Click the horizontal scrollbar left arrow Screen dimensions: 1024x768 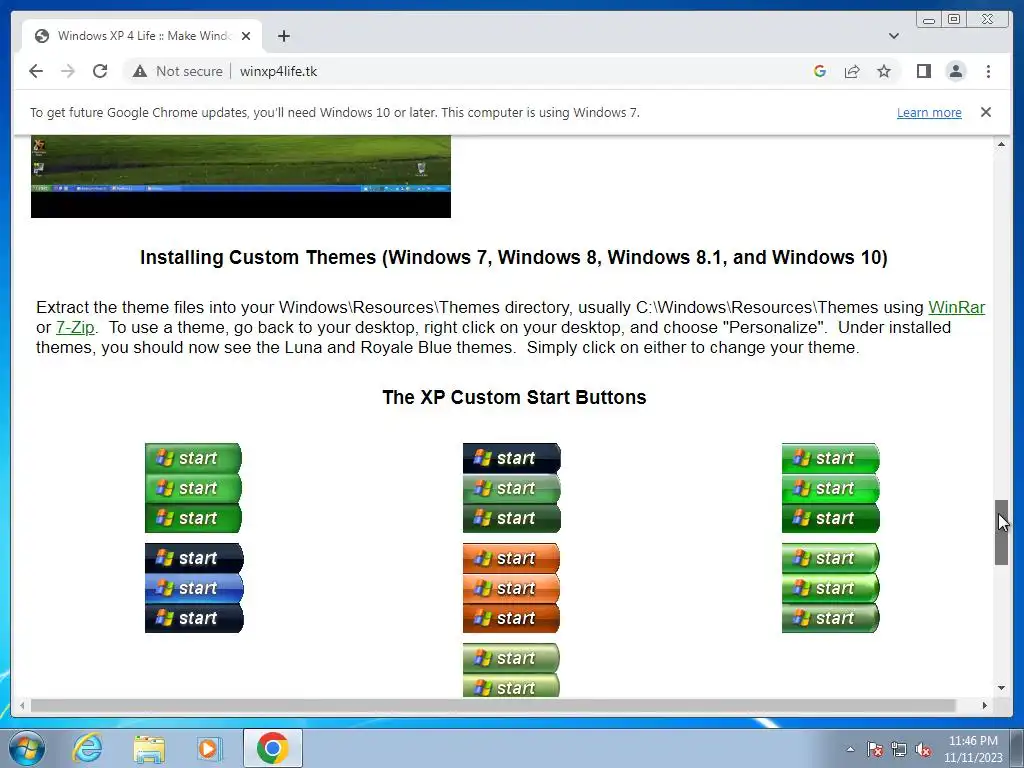[x=22, y=705]
